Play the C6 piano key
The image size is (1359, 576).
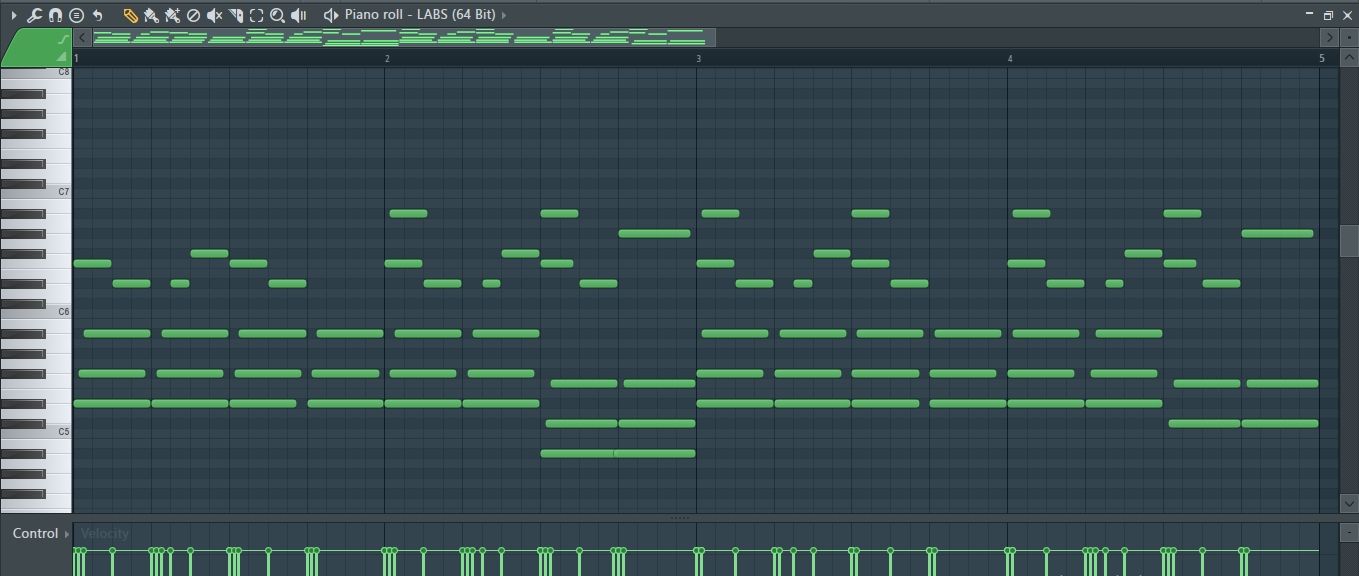click(x=36, y=312)
